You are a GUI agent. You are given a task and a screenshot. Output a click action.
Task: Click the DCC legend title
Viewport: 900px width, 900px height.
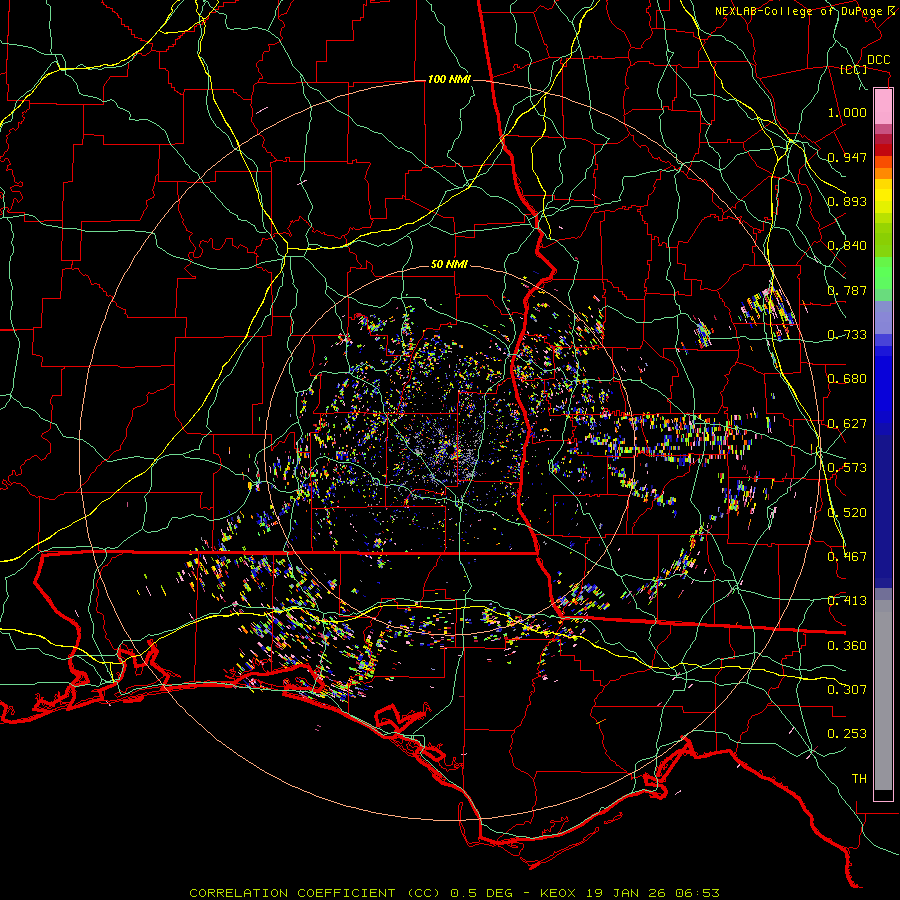pyautogui.click(x=878, y=60)
